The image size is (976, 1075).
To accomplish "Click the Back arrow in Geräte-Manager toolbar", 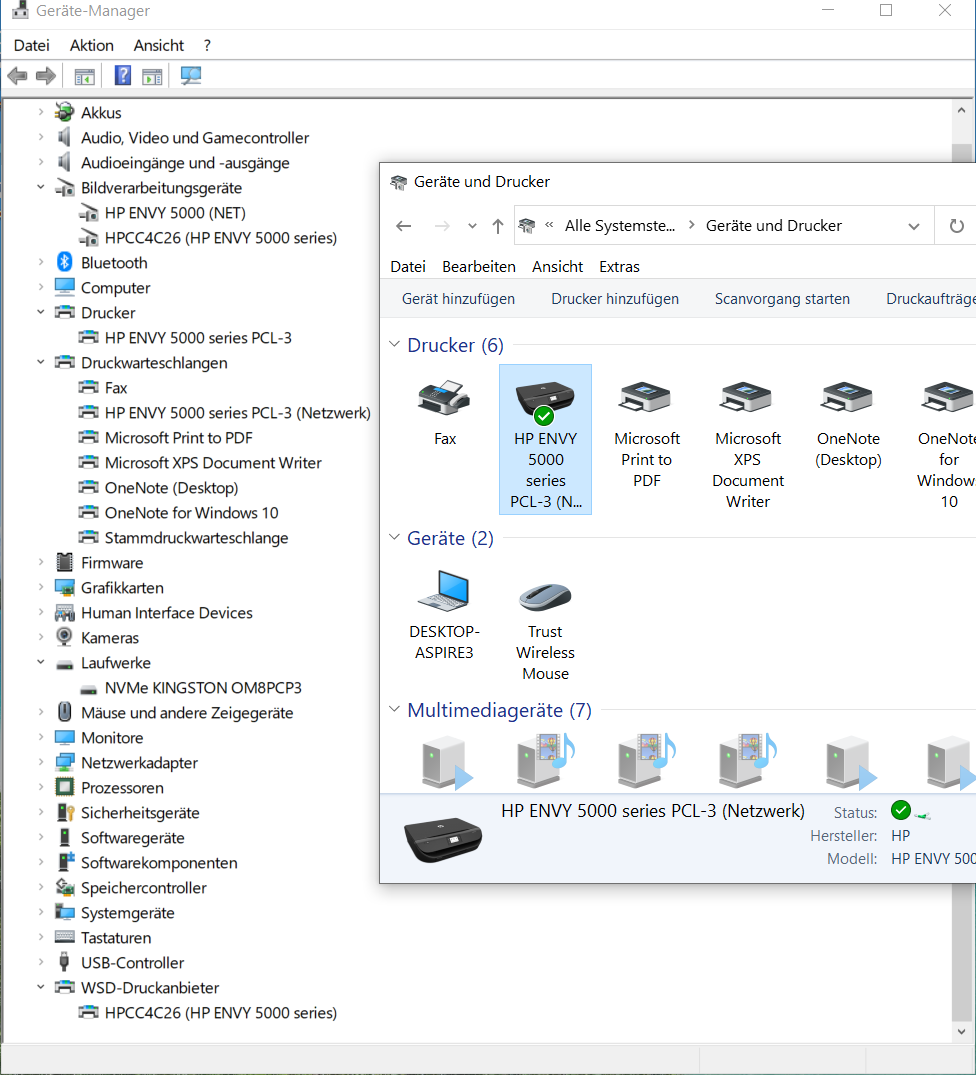I will pyautogui.click(x=17, y=76).
